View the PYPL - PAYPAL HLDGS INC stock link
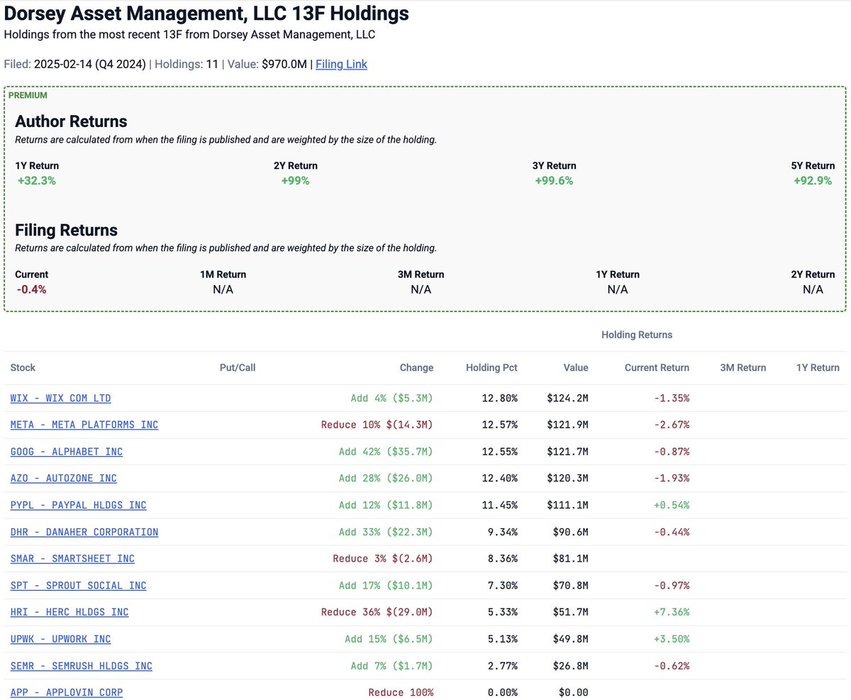This screenshot has height=700, width=851. pos(78,505)
